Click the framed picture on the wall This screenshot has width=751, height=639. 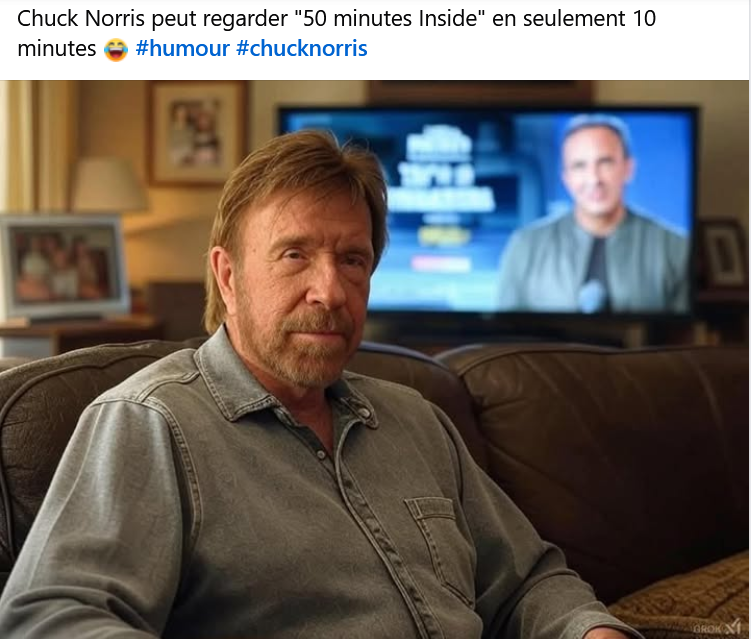(197, 133)
